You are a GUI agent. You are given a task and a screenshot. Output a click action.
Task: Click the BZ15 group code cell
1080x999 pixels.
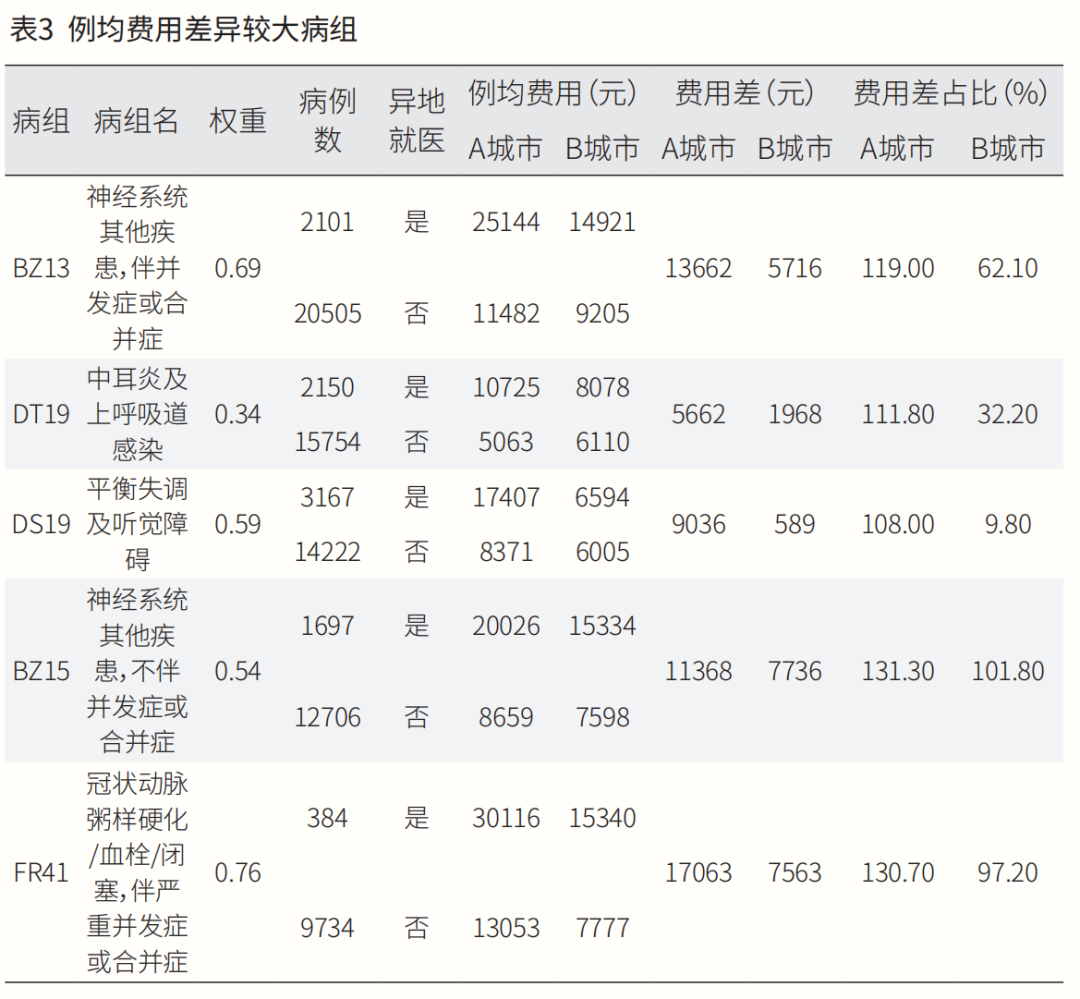42,671
